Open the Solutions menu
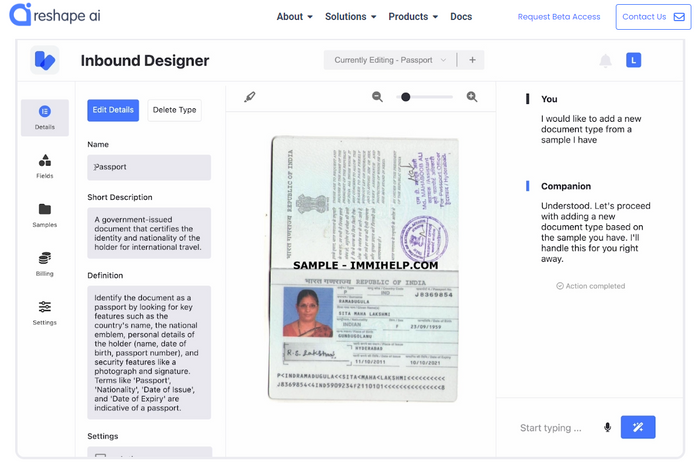The width and height of the screenshot is (700, 470). tap(350, 17)
